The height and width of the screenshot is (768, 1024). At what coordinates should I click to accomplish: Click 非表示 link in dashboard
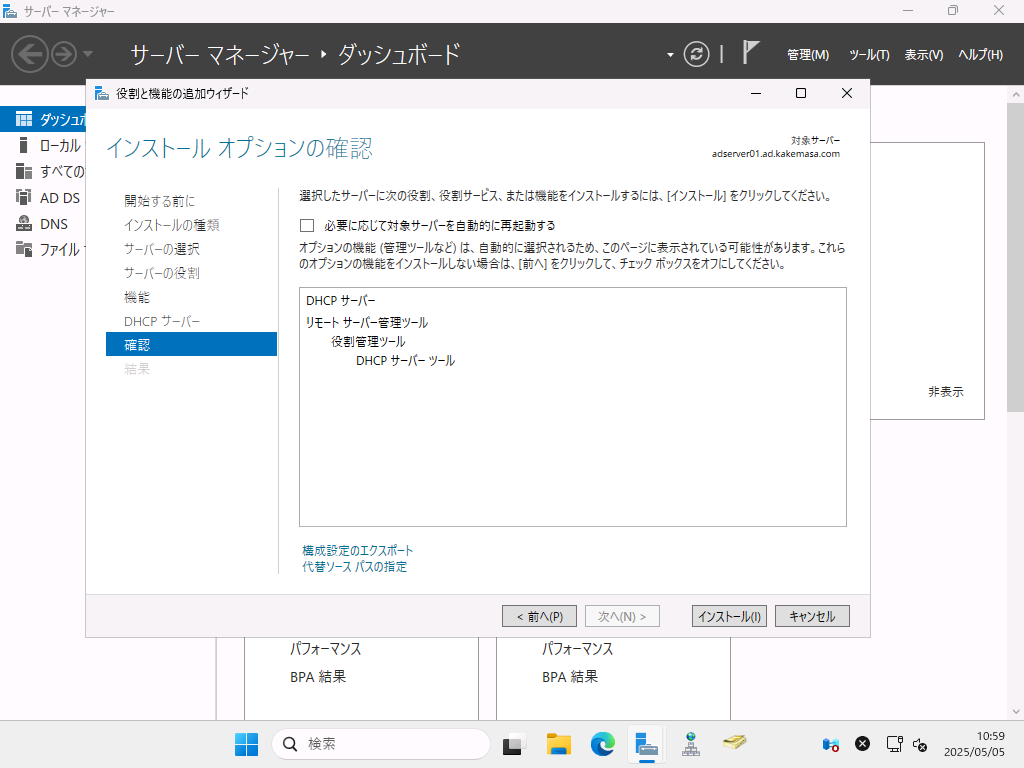click(x=946, y=392)
